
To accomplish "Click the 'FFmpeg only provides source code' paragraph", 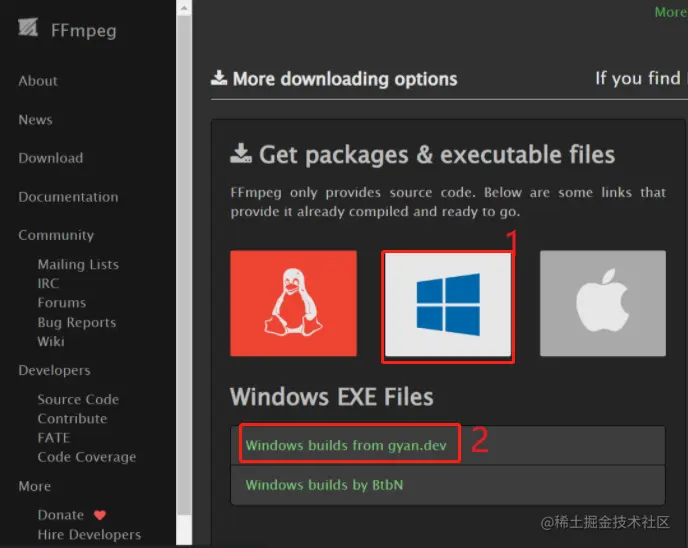I will pos(448,202).
